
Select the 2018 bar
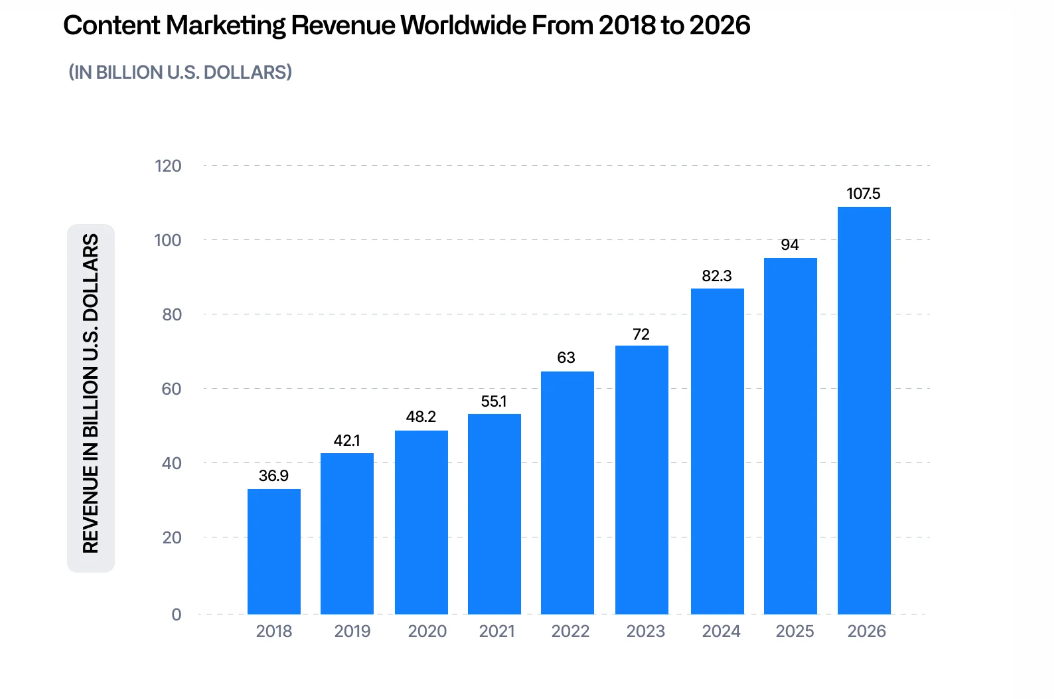pos(274,552)
